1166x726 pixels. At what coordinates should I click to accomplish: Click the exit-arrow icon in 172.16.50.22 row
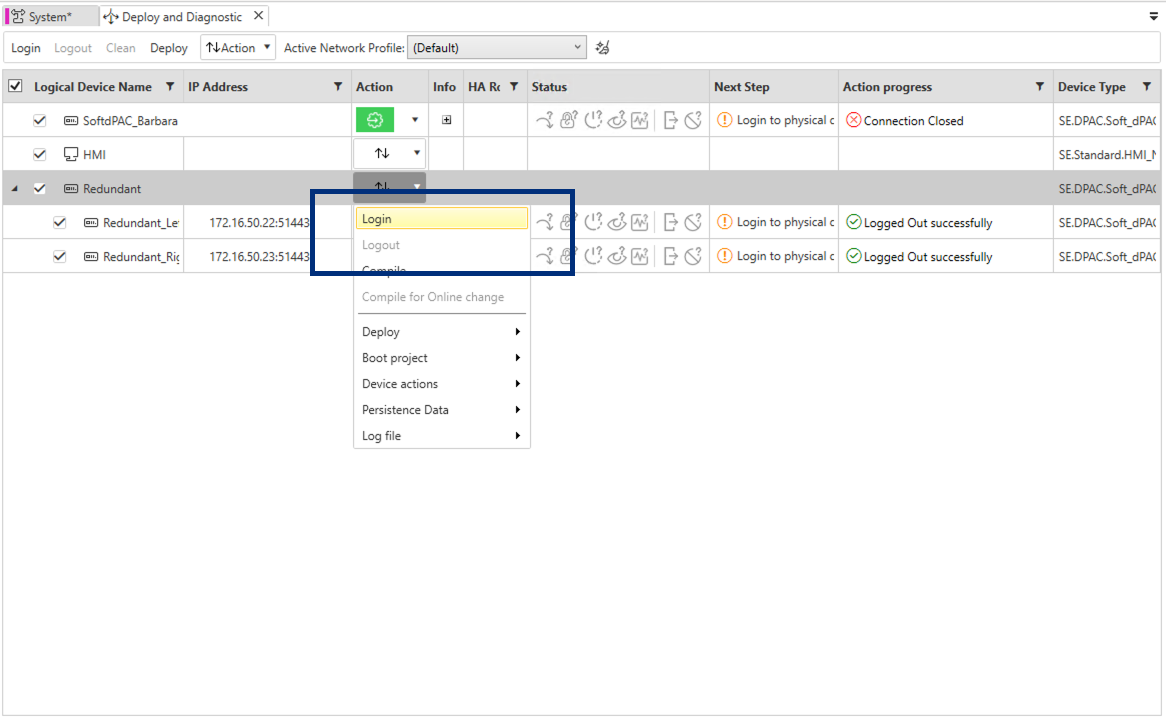pos(670,222)
